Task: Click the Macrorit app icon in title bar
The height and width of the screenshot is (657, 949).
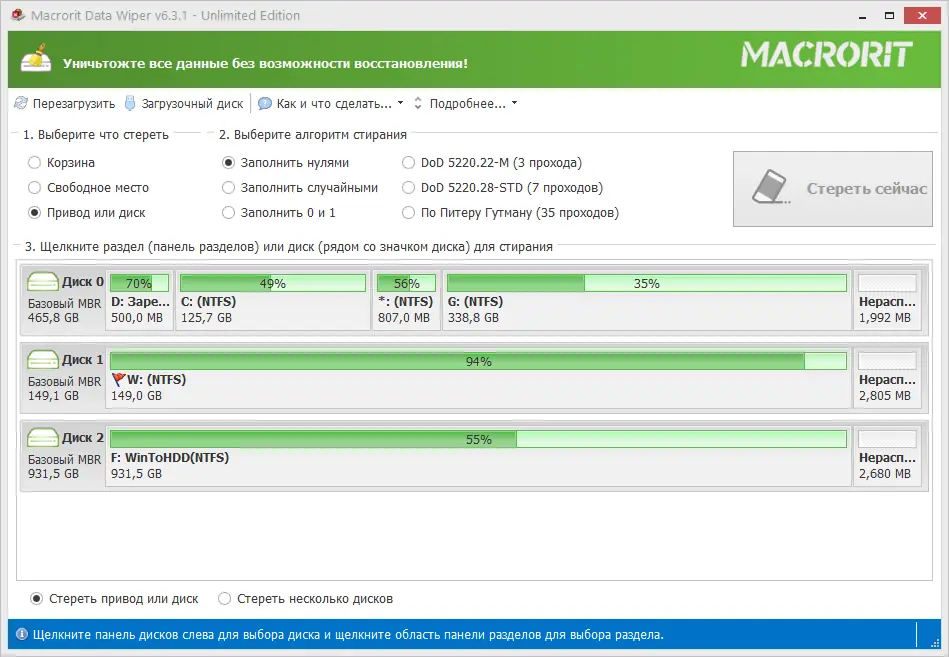Action: pyautogui.click(x=18, y=15)
